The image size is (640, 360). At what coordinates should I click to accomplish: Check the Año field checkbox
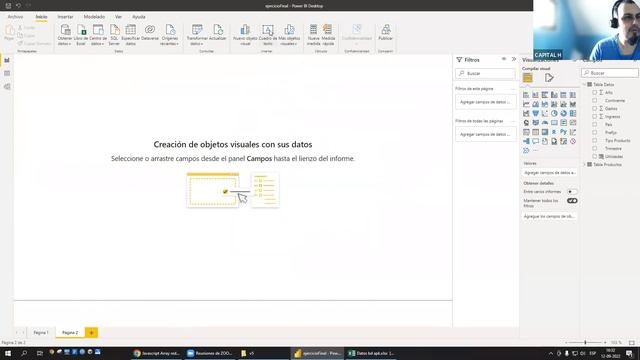click(595, 93)
